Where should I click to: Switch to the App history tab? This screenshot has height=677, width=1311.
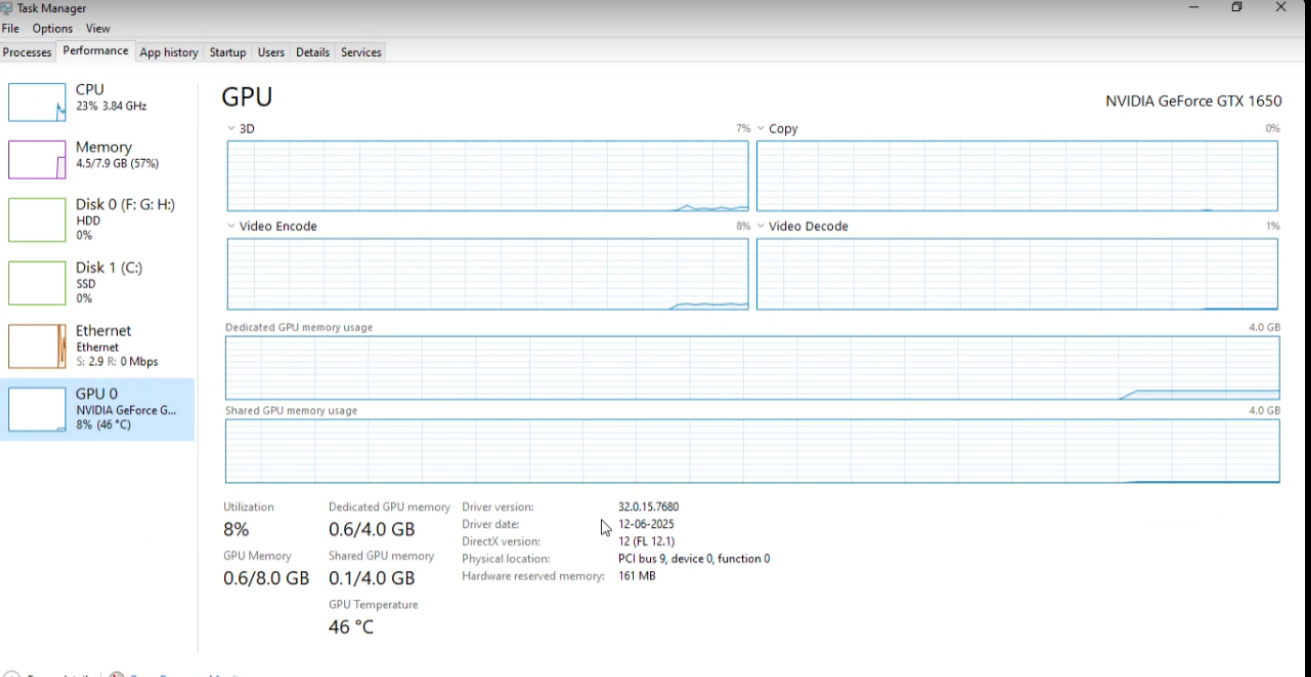169,52
